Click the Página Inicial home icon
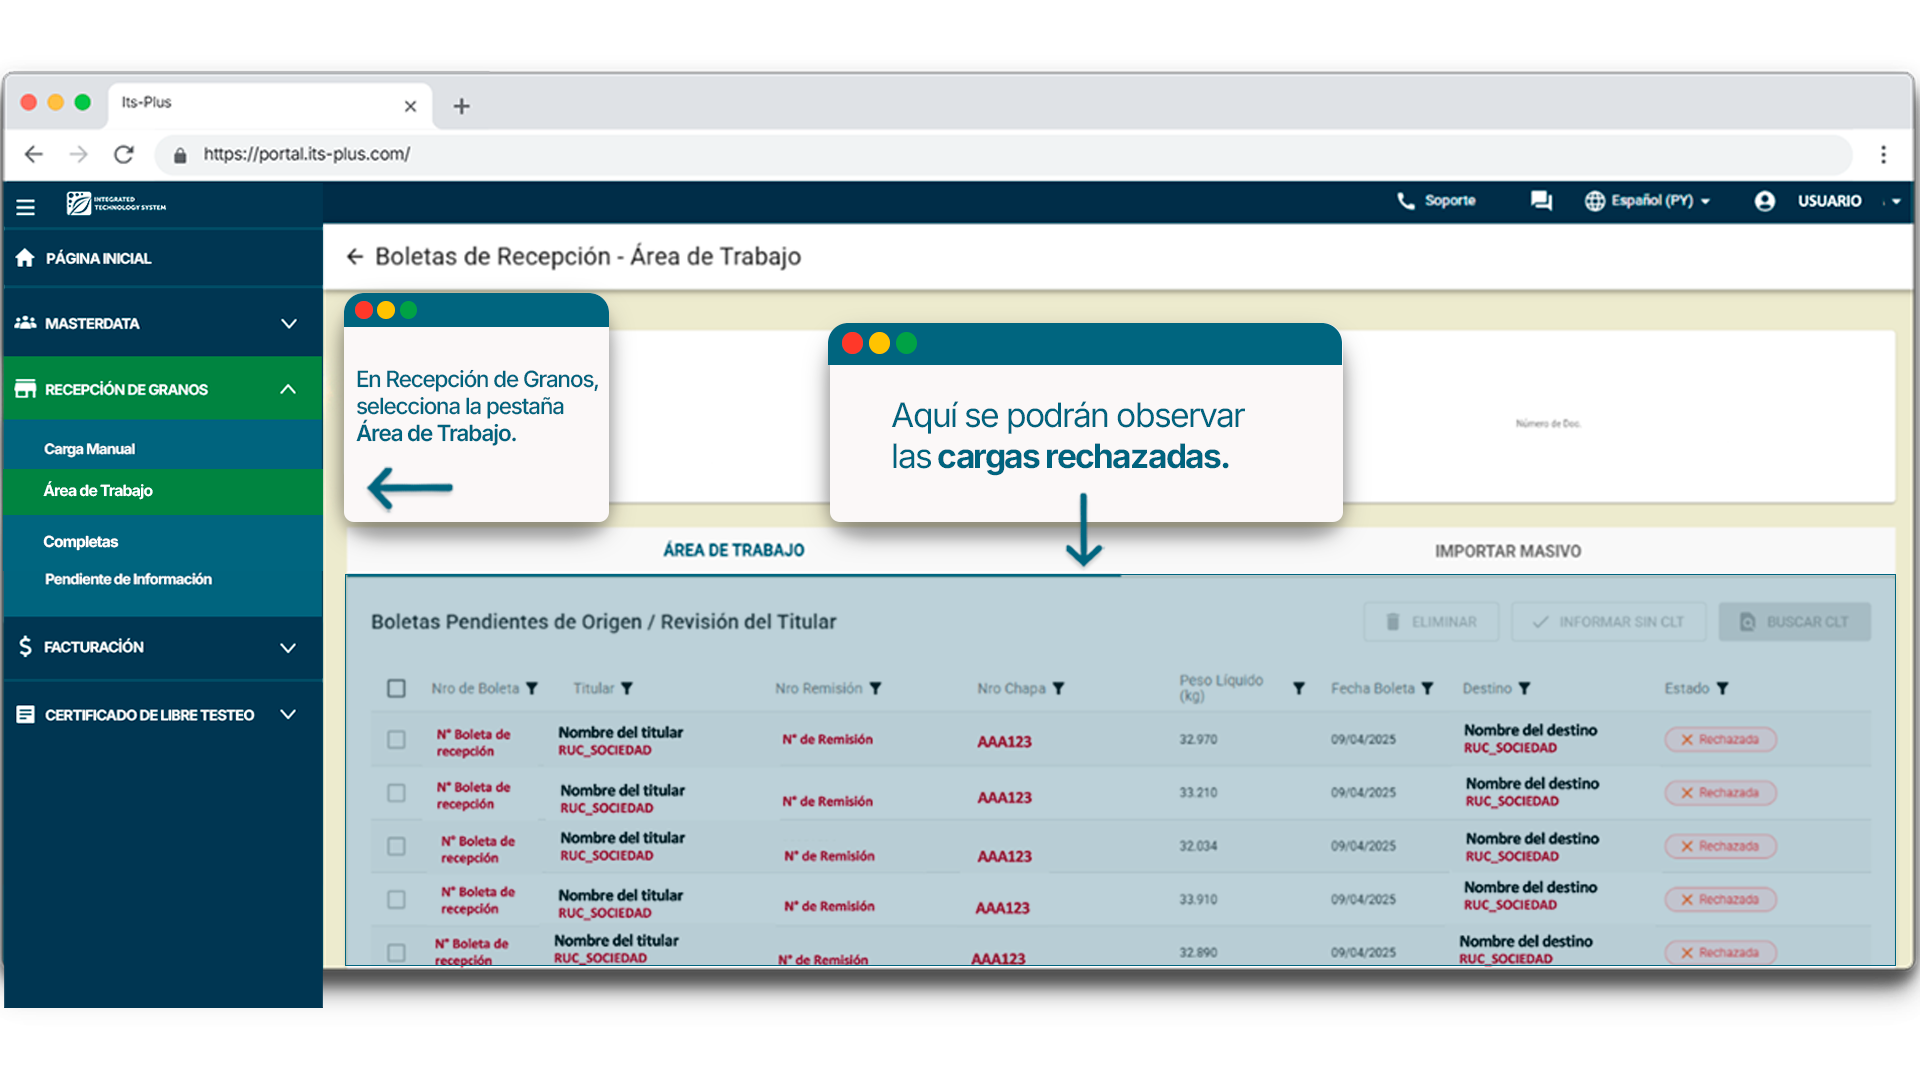The height and width of the screenshot is (1080, 1920). coord(25,258)
